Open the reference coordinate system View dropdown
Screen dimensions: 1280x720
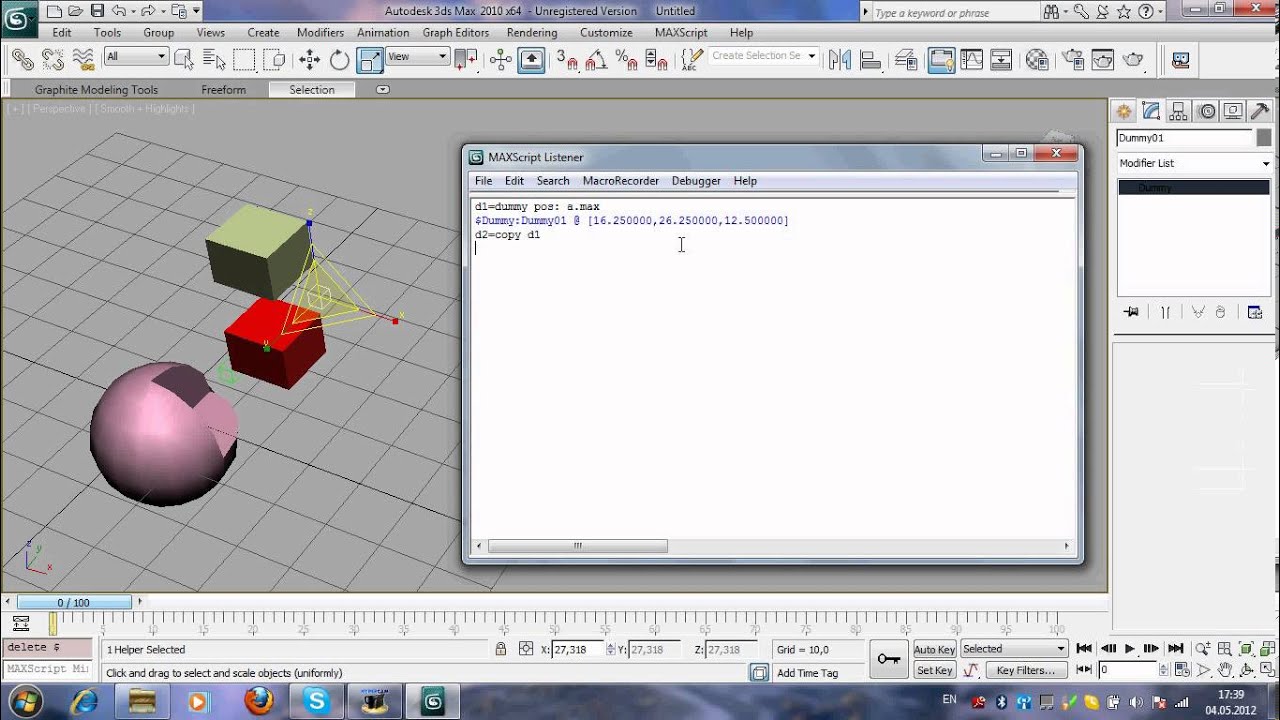pyautogui.click(x=417, y=57)
